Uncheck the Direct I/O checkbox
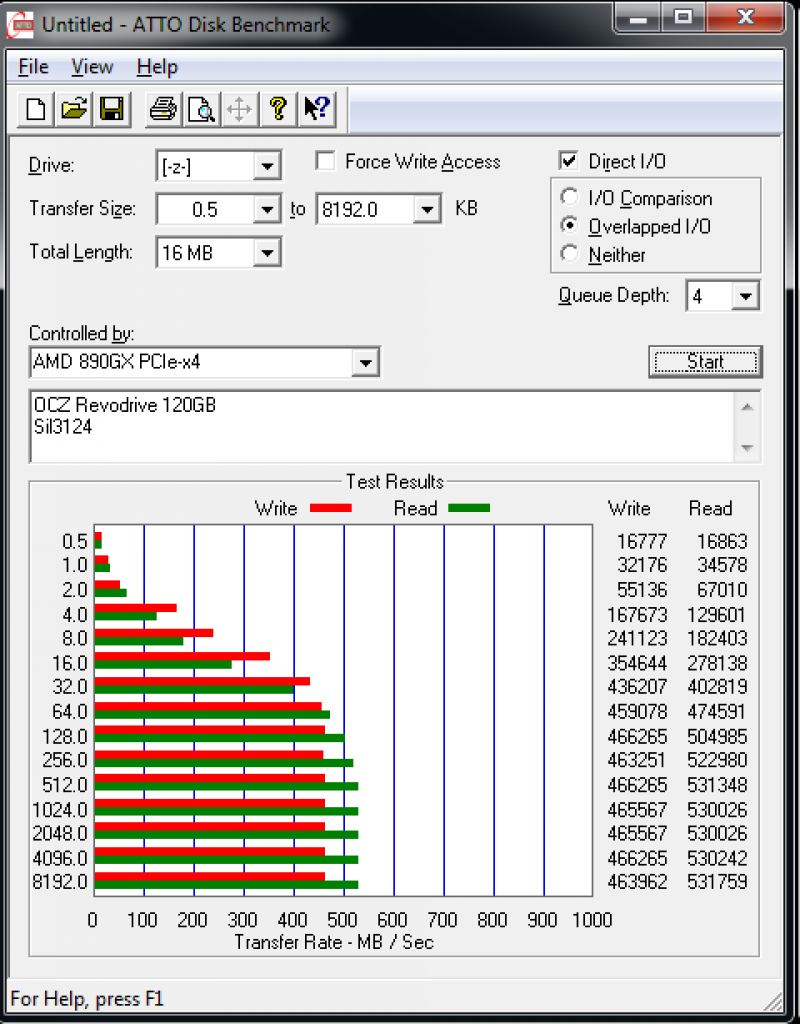The width and height of the screenshot is (800, 1024). click(569, 161)
